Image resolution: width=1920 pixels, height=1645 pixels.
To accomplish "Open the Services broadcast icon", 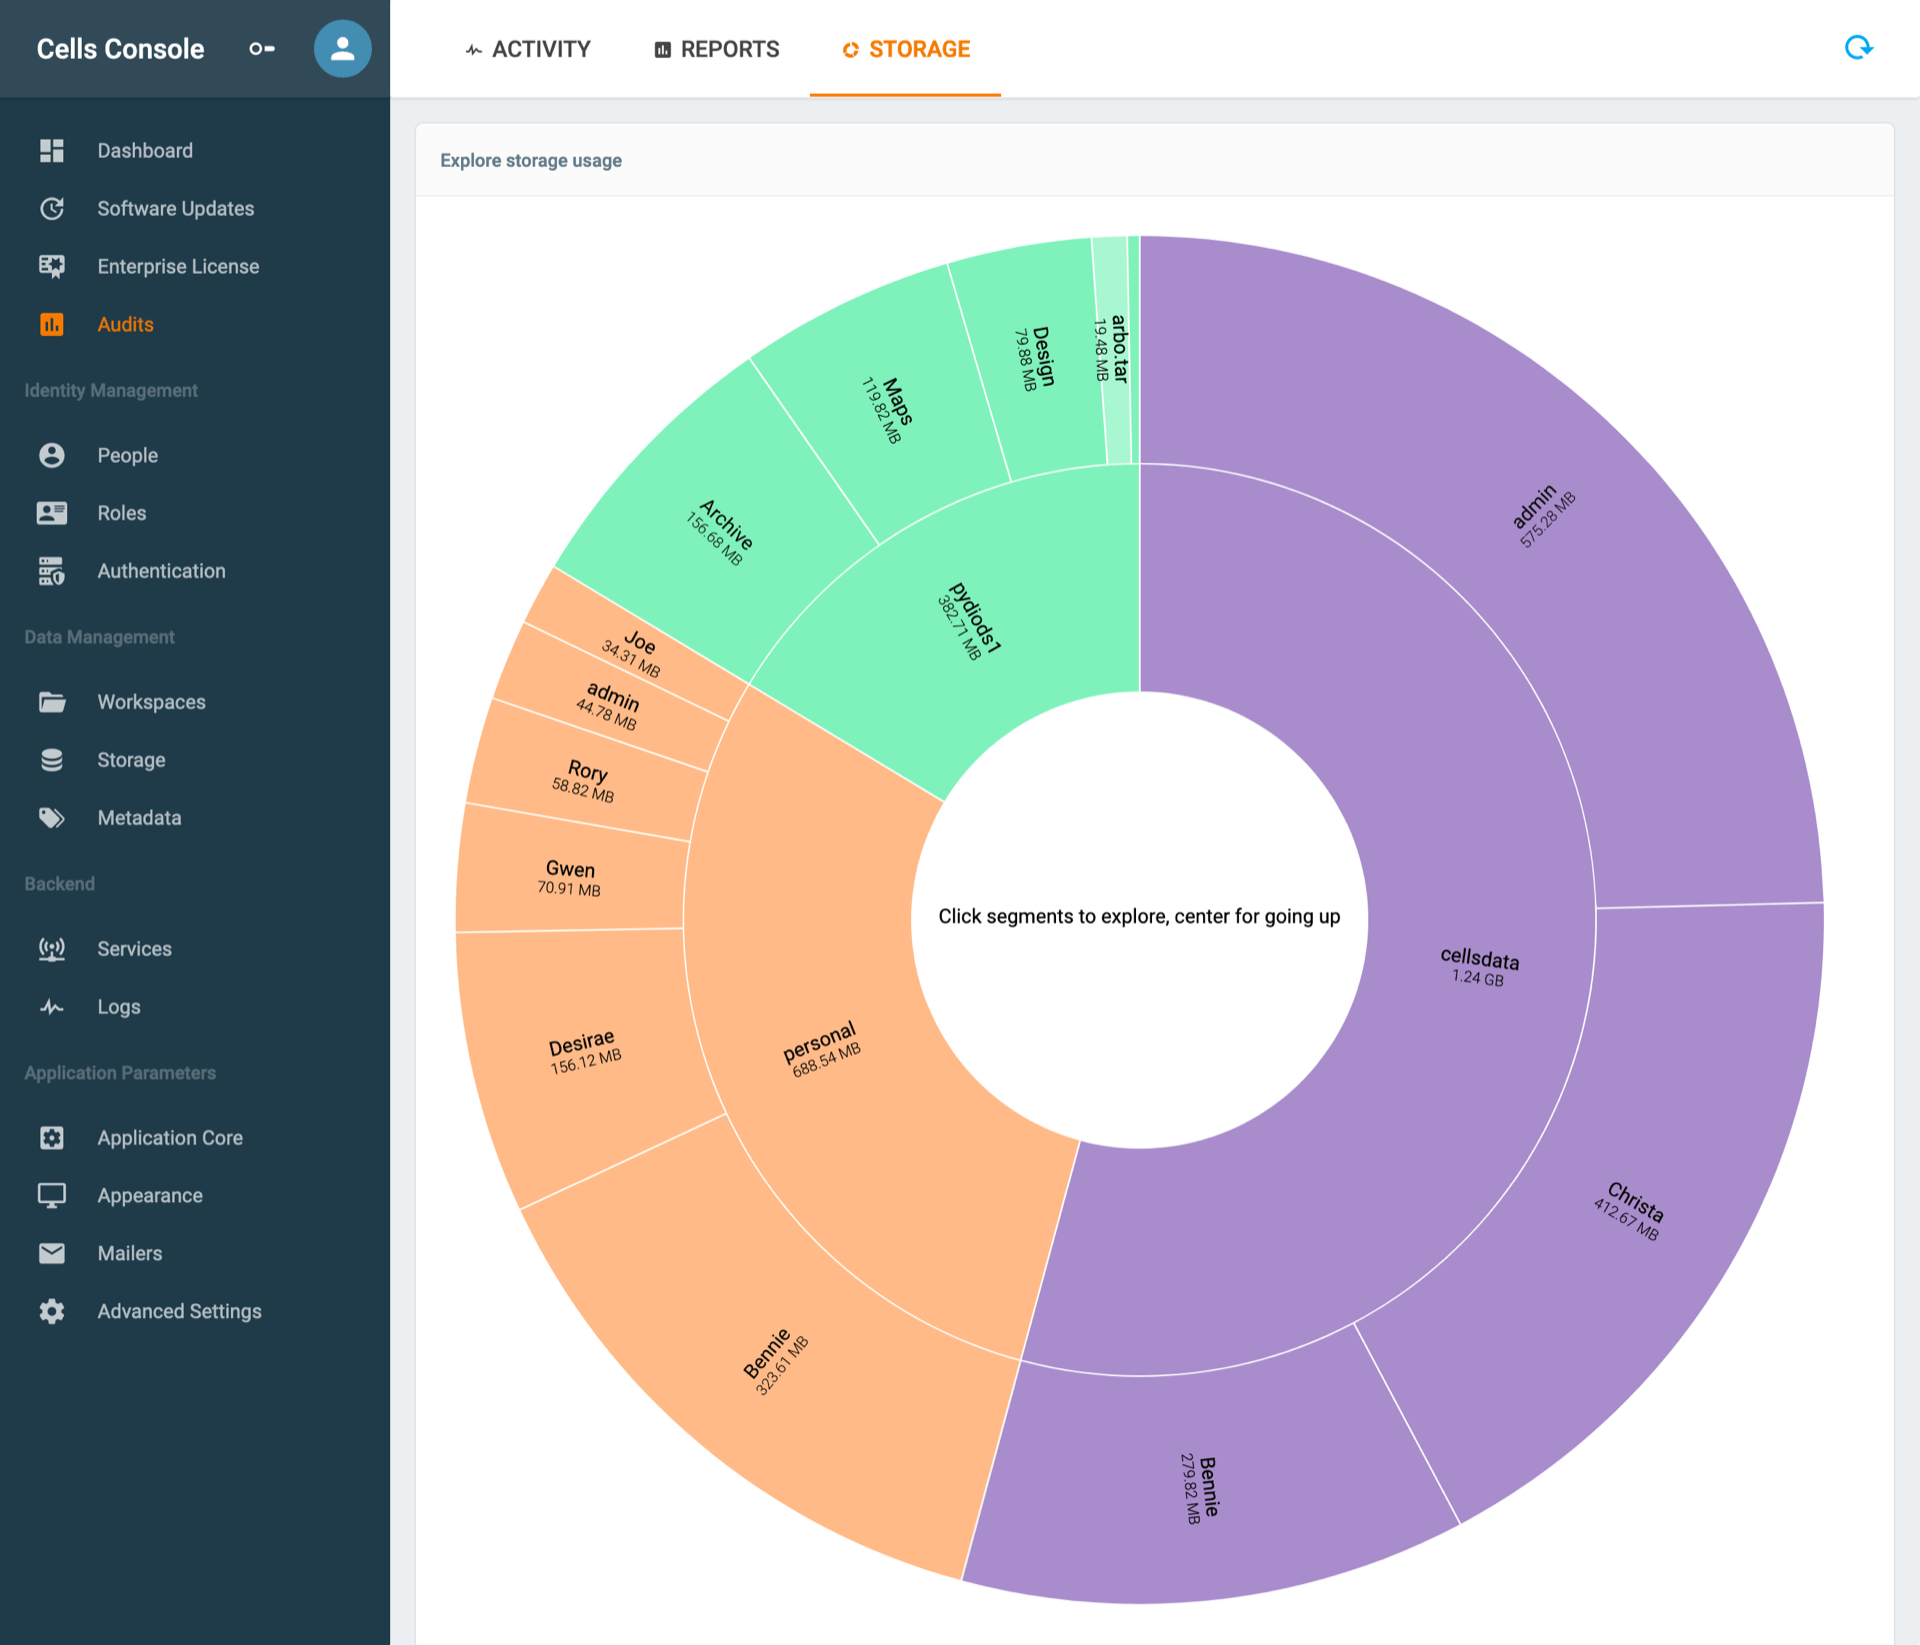I will point(52,949).
